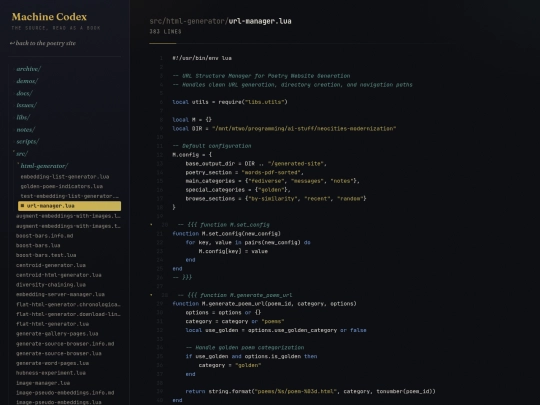Expand the issues/ folder
The width and height of the screenshot is (540, 405).
click(x=27, y=105)
